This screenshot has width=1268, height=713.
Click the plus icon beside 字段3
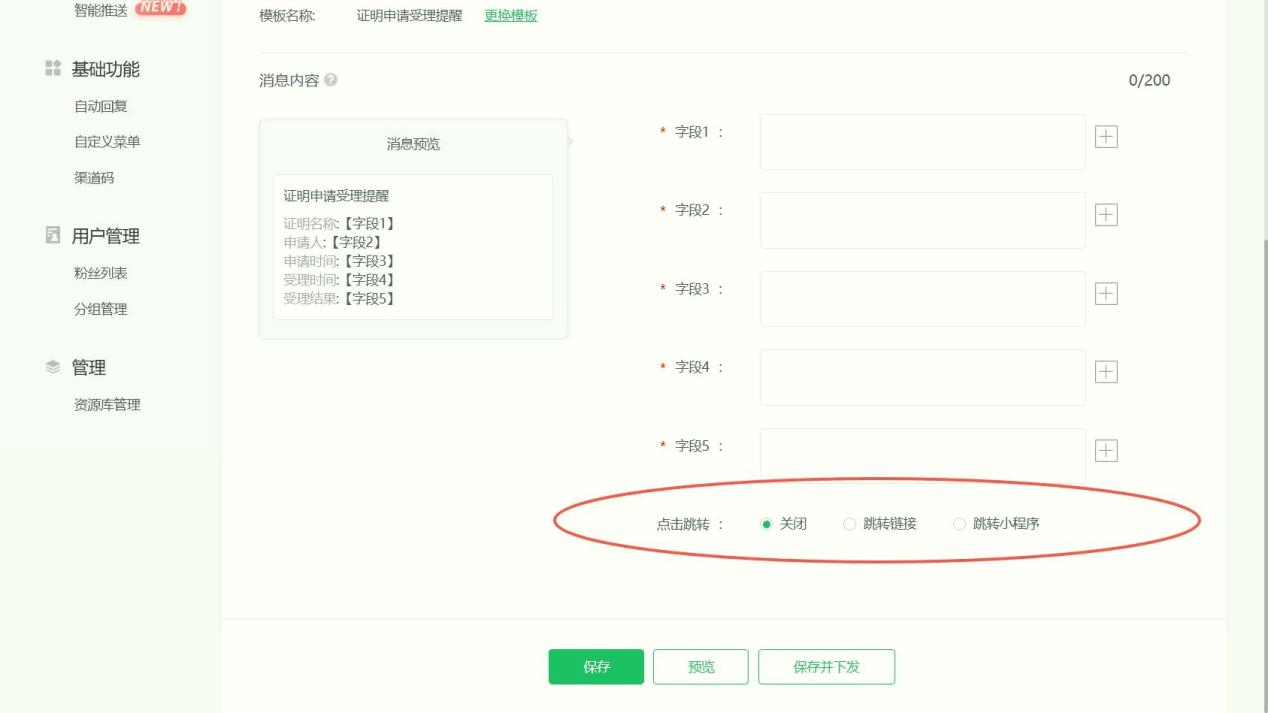point(1106,294)
